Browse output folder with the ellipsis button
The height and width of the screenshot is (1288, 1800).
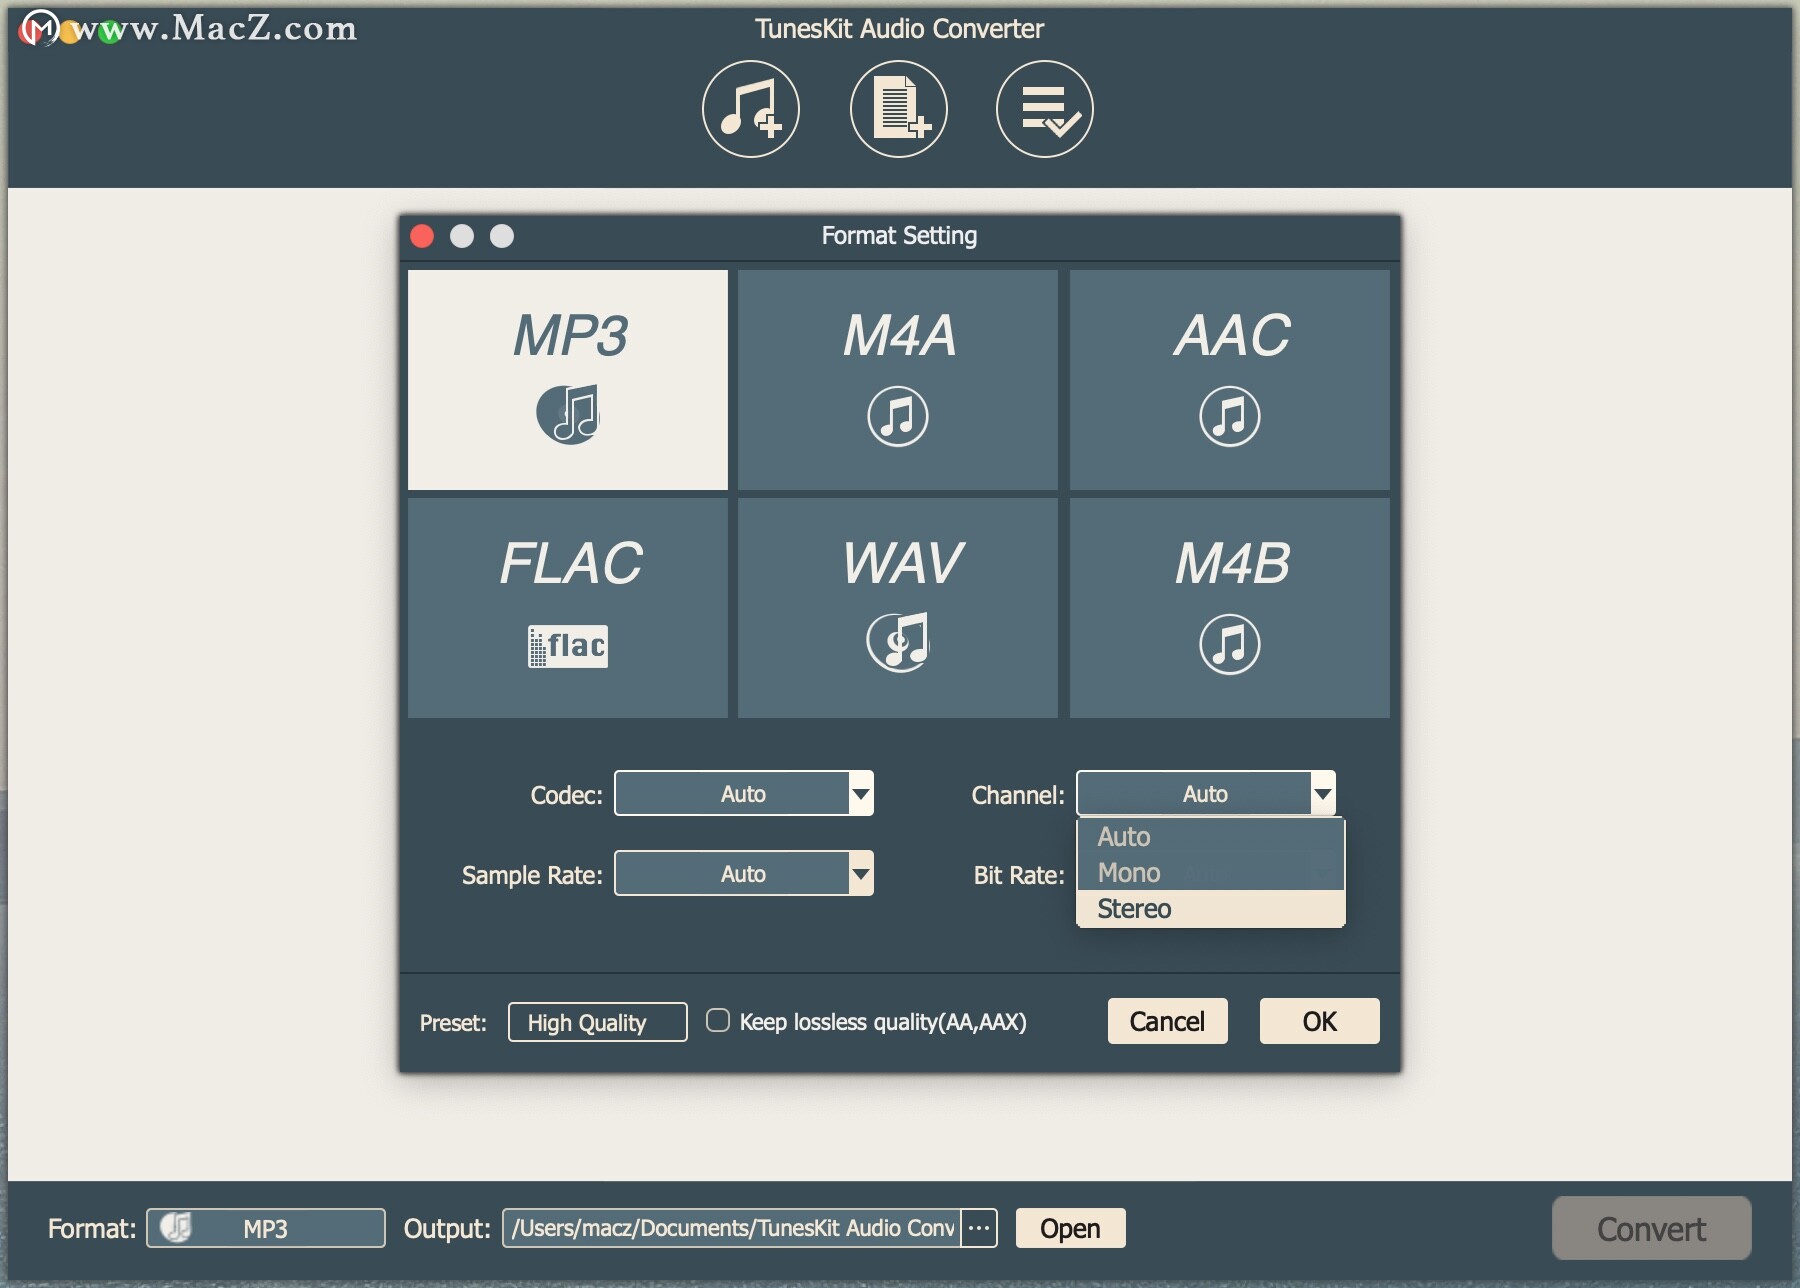pyautogui.click(x=979, y=1228)
